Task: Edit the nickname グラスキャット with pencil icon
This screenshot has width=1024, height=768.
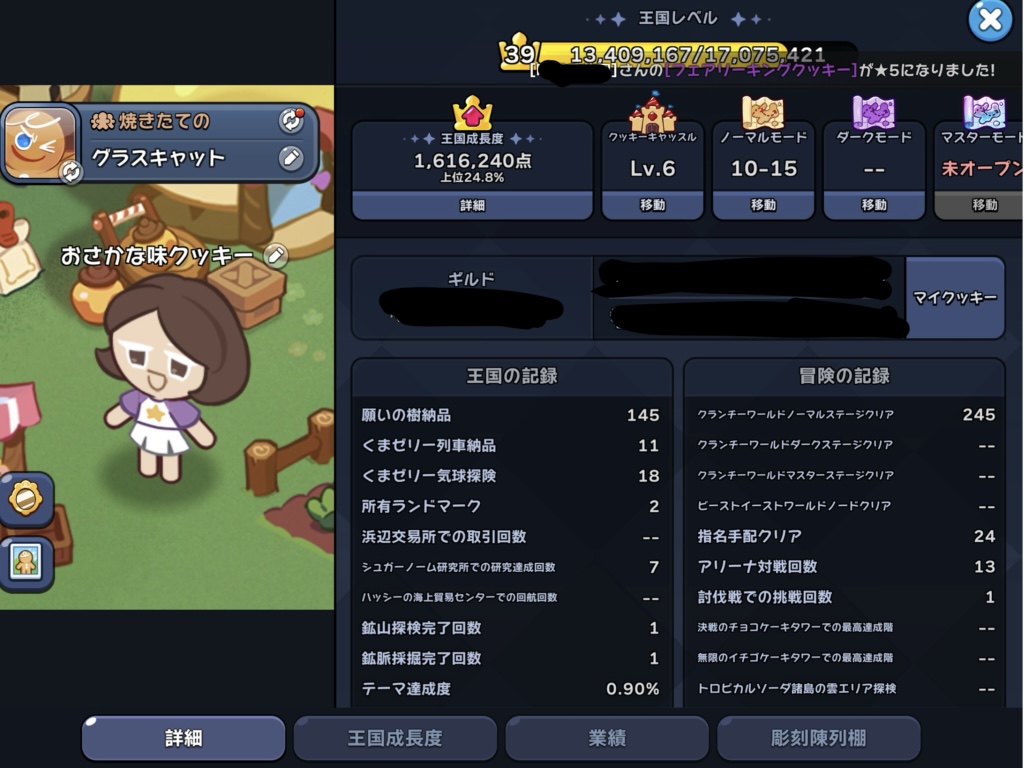Action: 291,157
